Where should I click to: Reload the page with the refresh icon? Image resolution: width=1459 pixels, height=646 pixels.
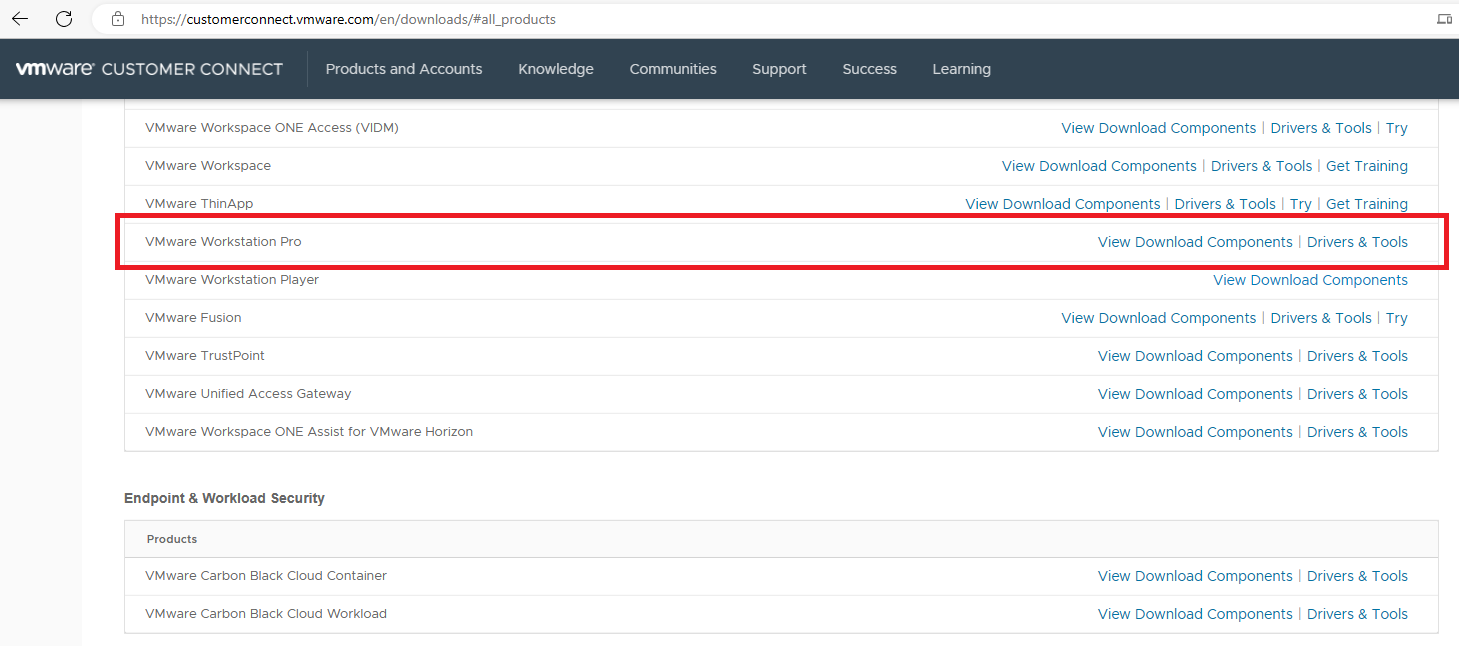63,19
